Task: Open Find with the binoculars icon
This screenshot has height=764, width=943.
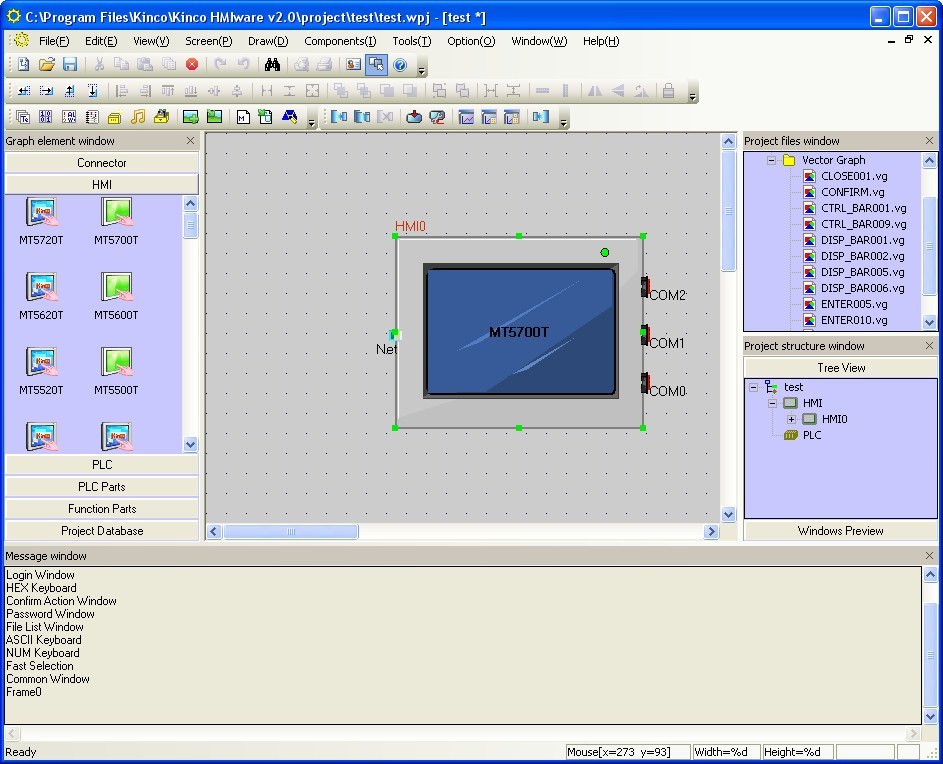Action: 272,64
